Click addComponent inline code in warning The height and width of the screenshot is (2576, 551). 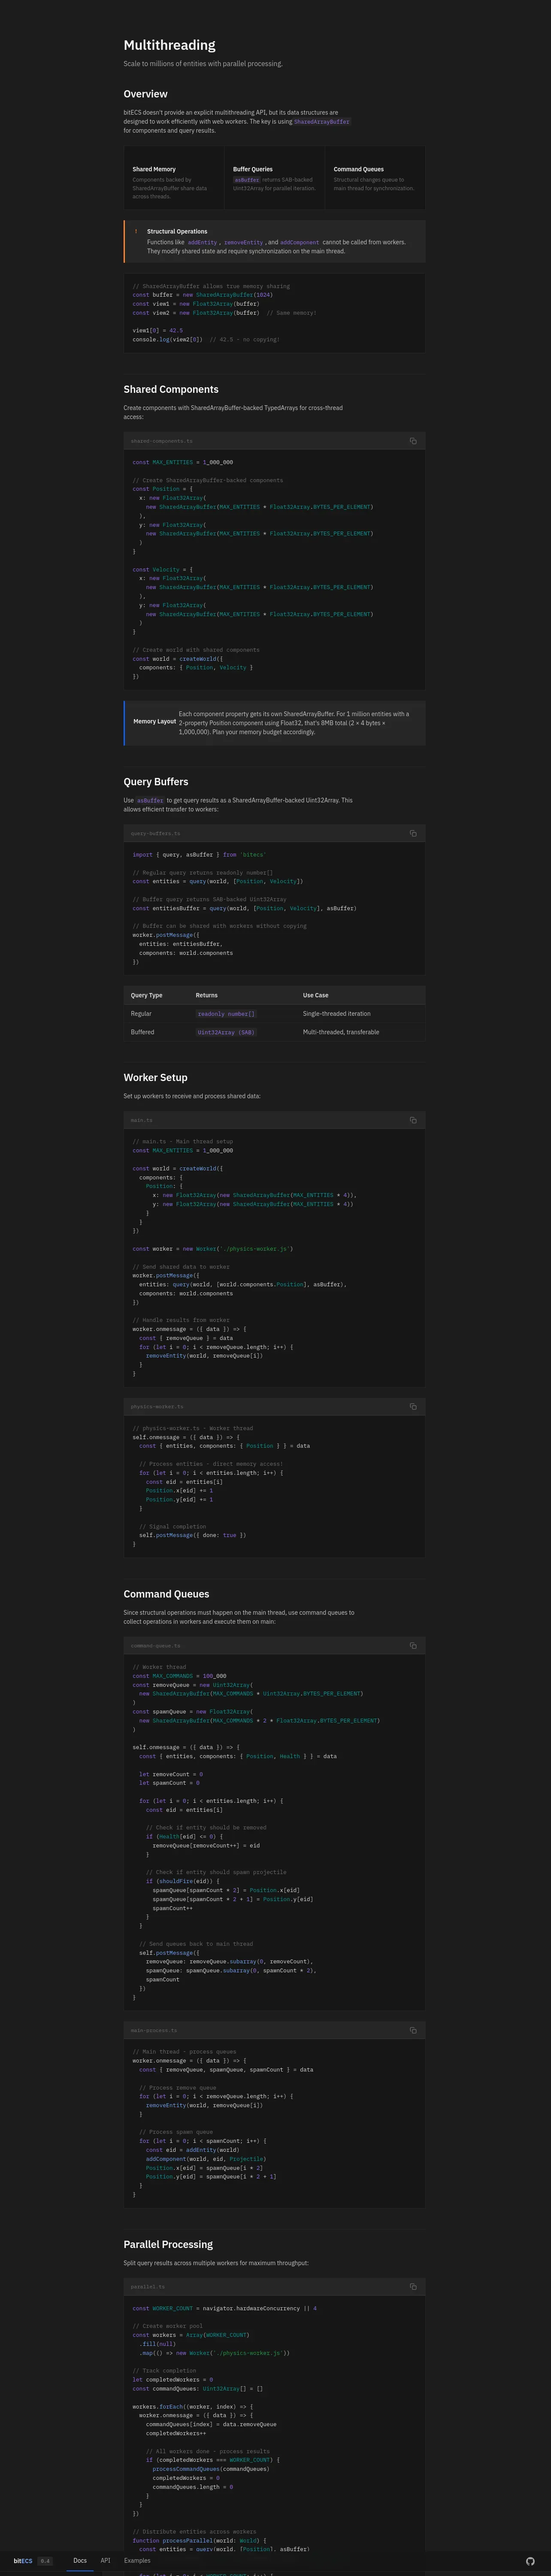pyautogui.click(x=300, y=242)
